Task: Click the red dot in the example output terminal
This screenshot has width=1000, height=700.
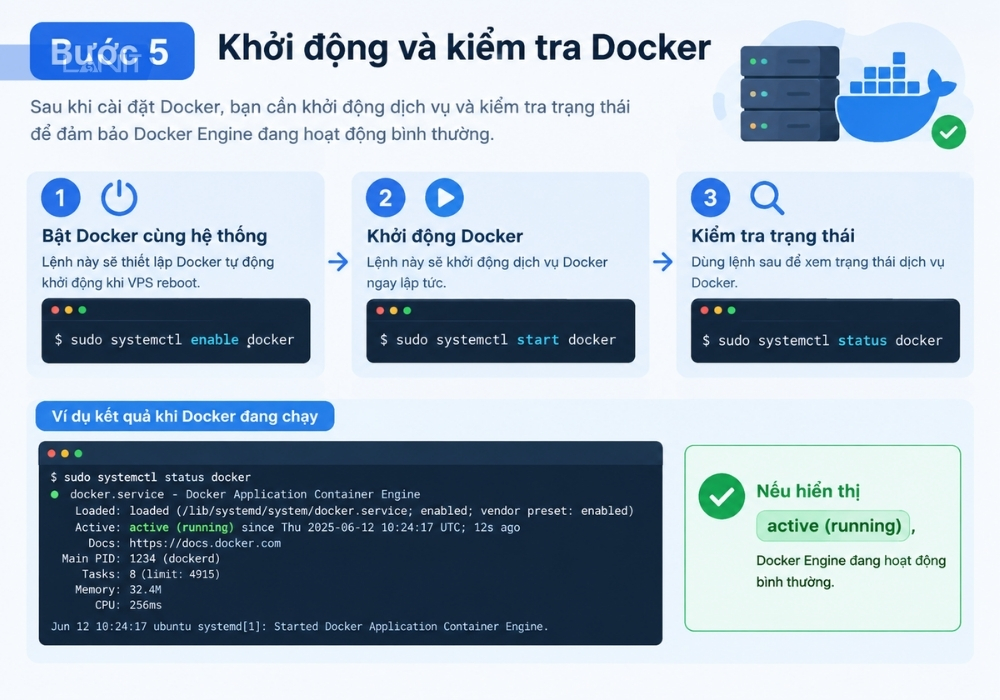Action: coord(52,453)
